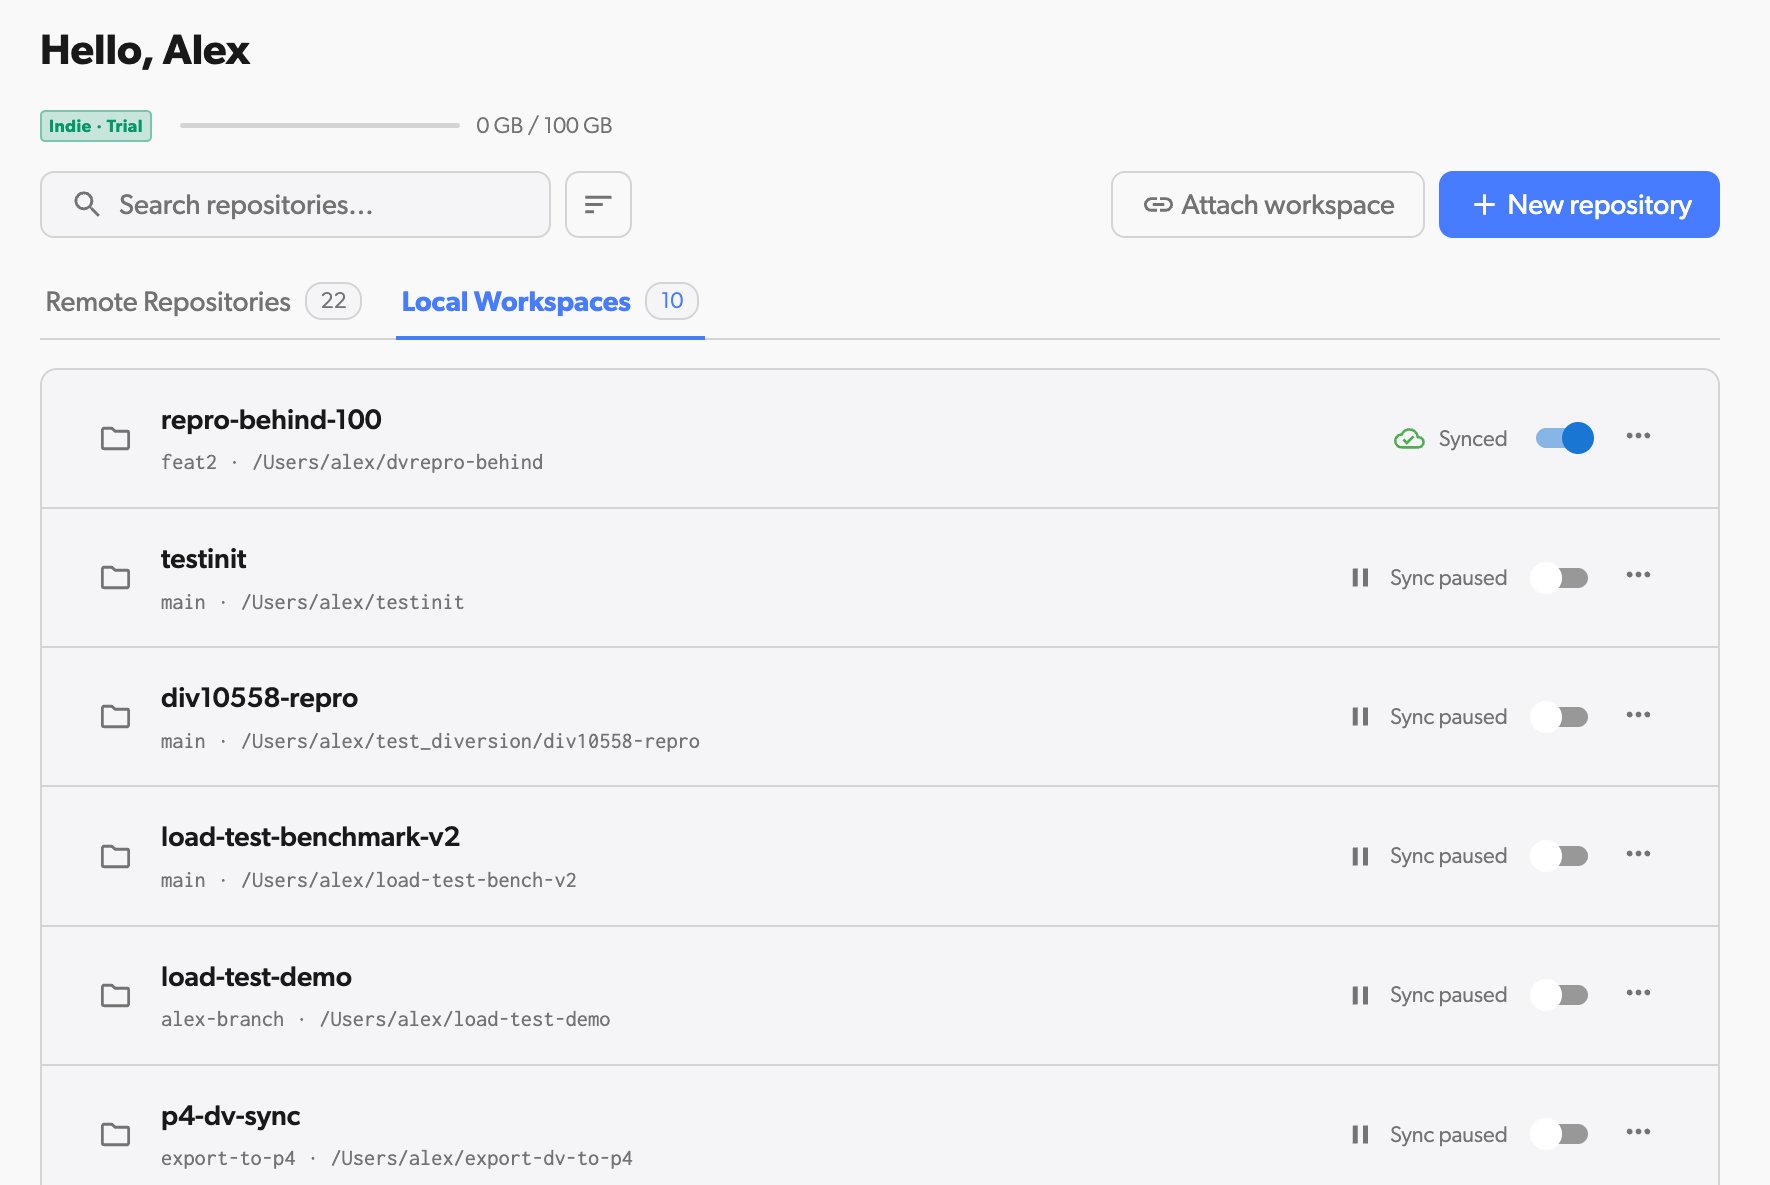The height and width of the screenshot is (1185, 1770).
Task: Toggle sync for load-test-benchmark-v2
Action: point(1560,856)
